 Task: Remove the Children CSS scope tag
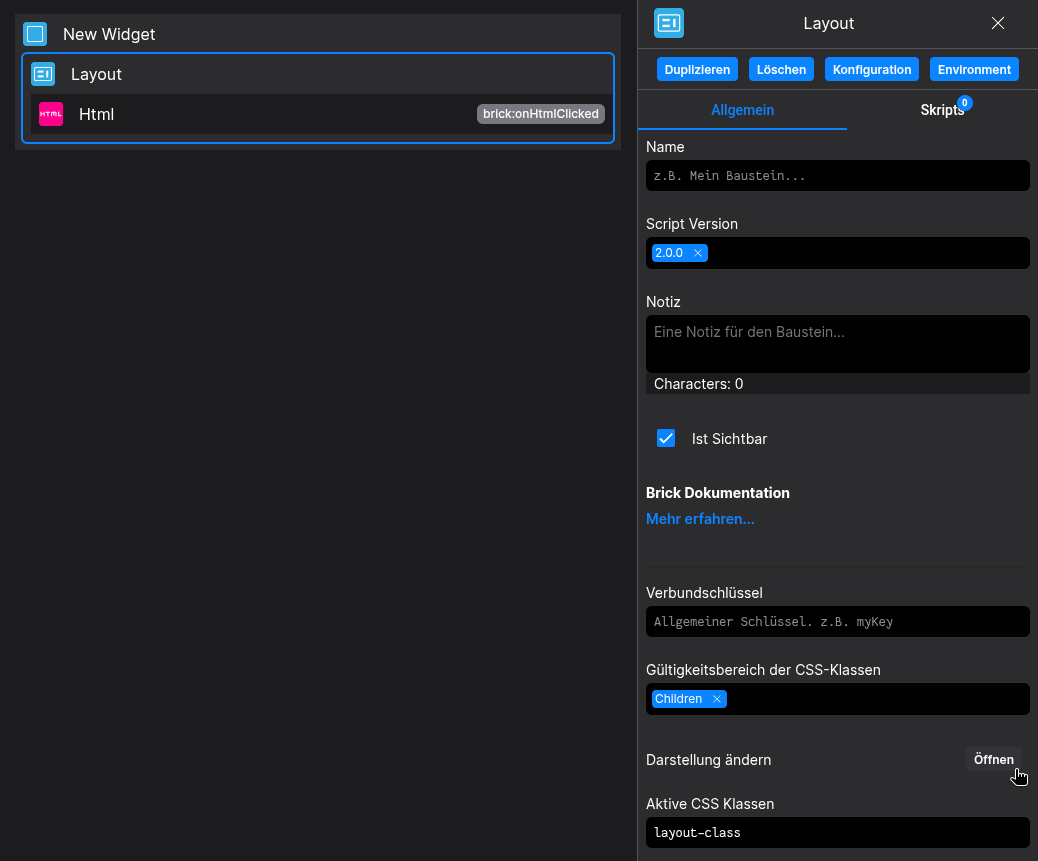(x=717, y=699)
